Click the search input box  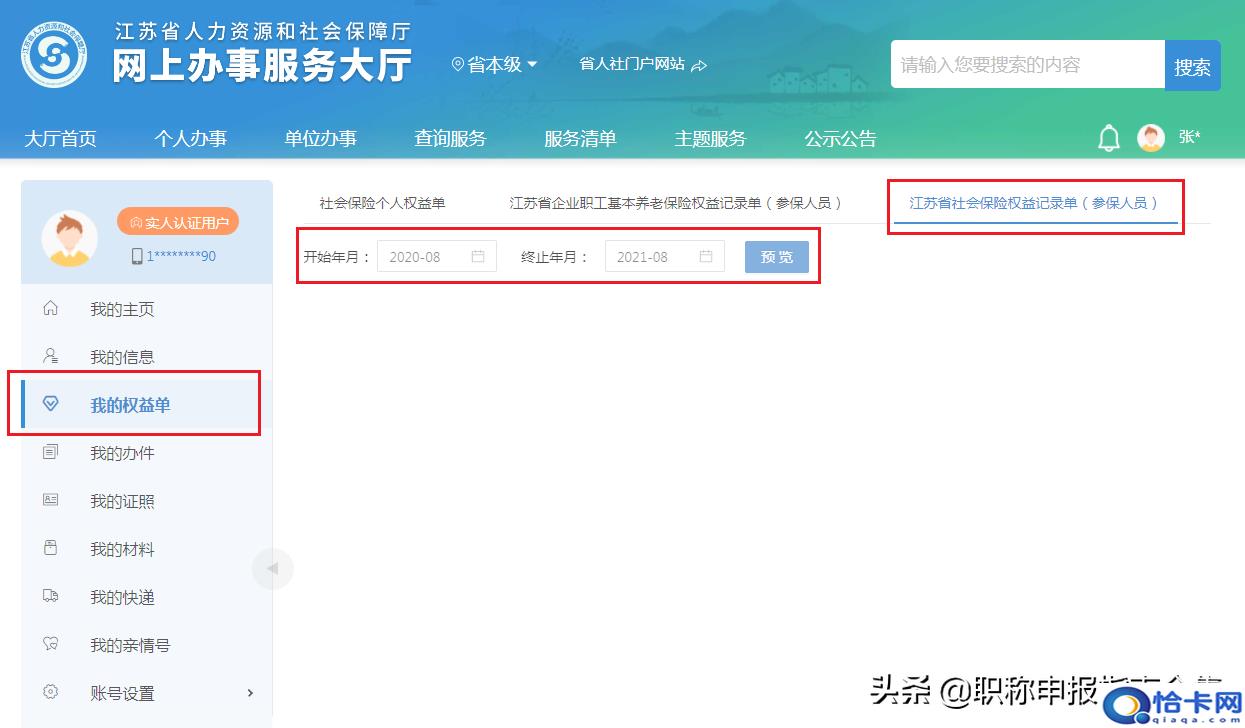pyautogui.click(x=1027, y=65)
